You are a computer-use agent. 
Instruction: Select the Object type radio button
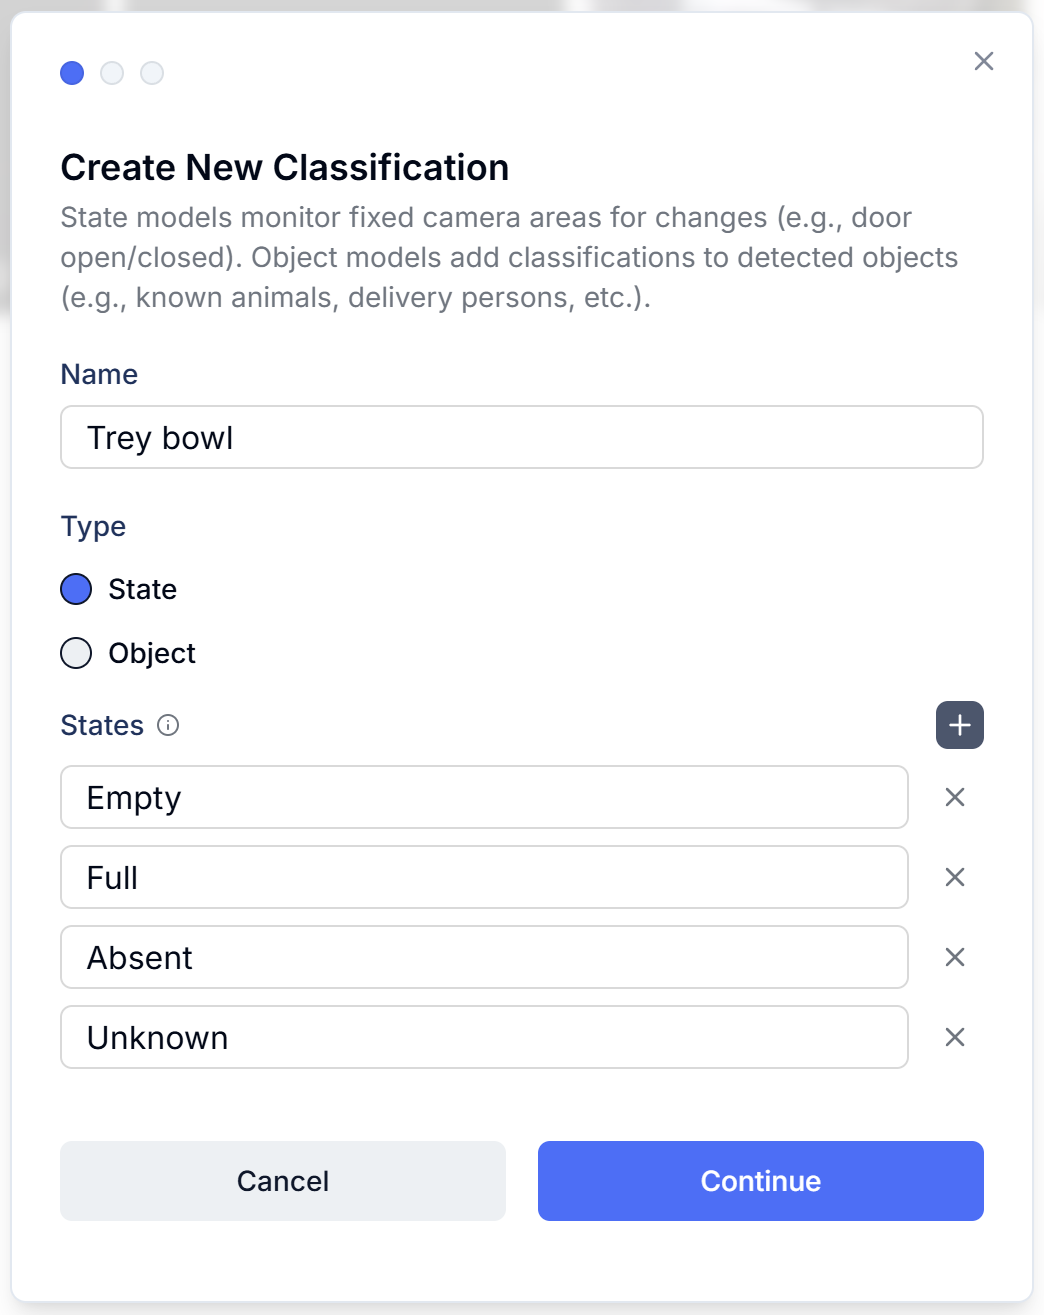(75, 653)
